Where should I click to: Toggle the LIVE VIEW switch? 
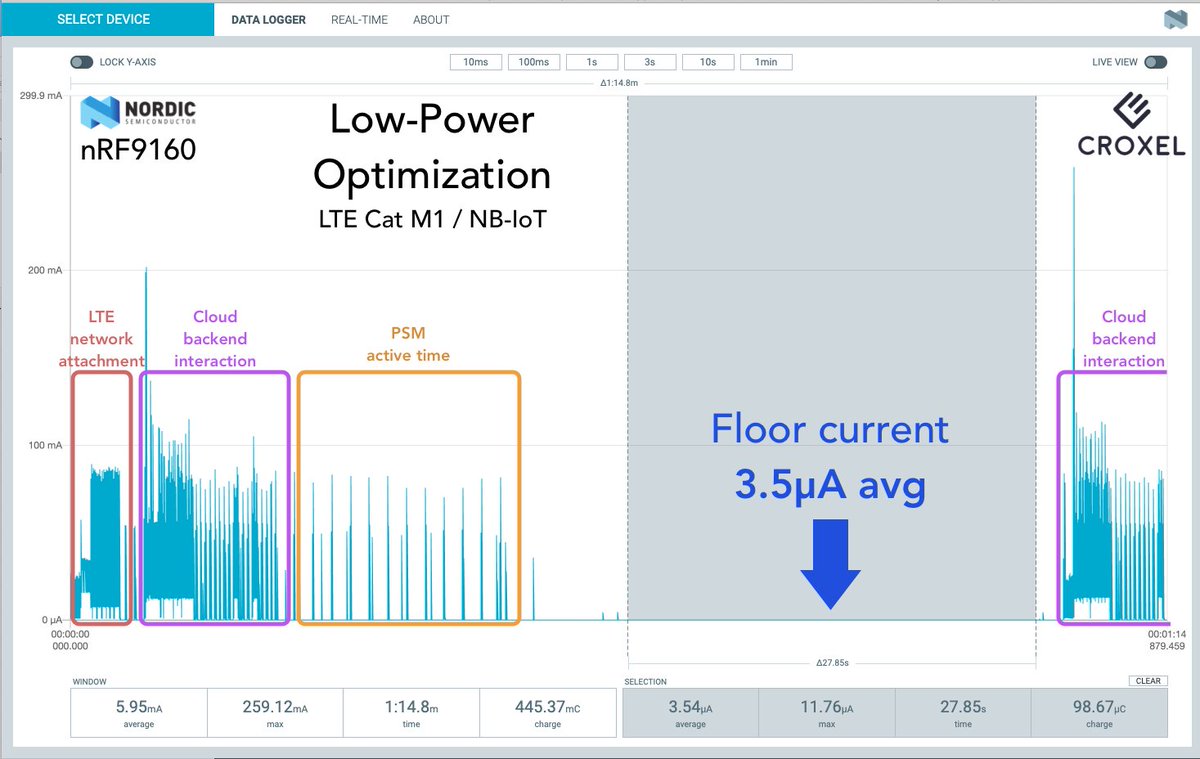(1156, 62)
